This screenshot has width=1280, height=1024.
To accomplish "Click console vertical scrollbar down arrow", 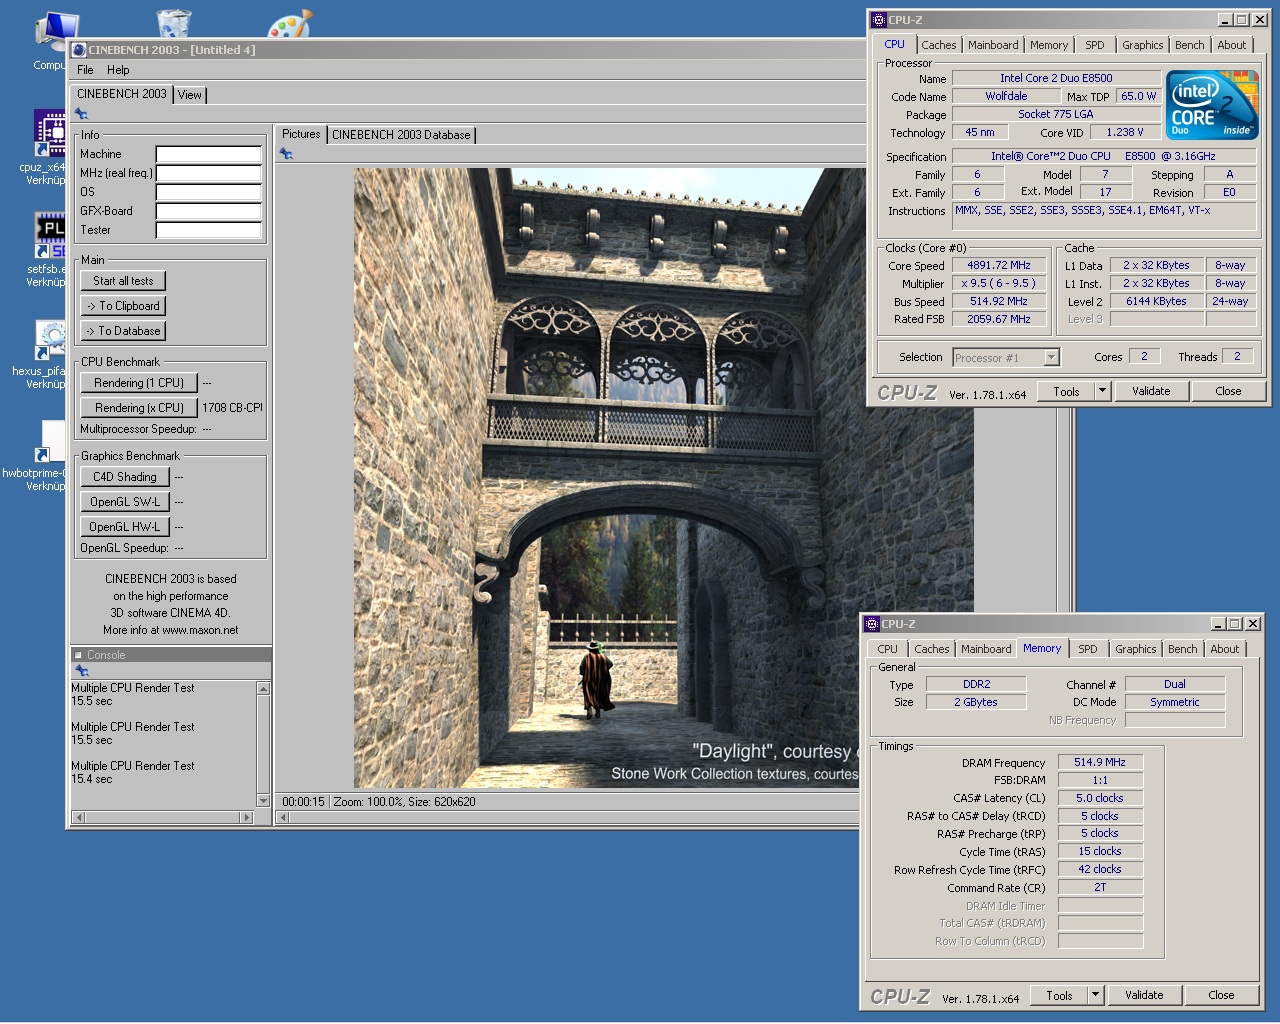I will [x=264, y=800].
